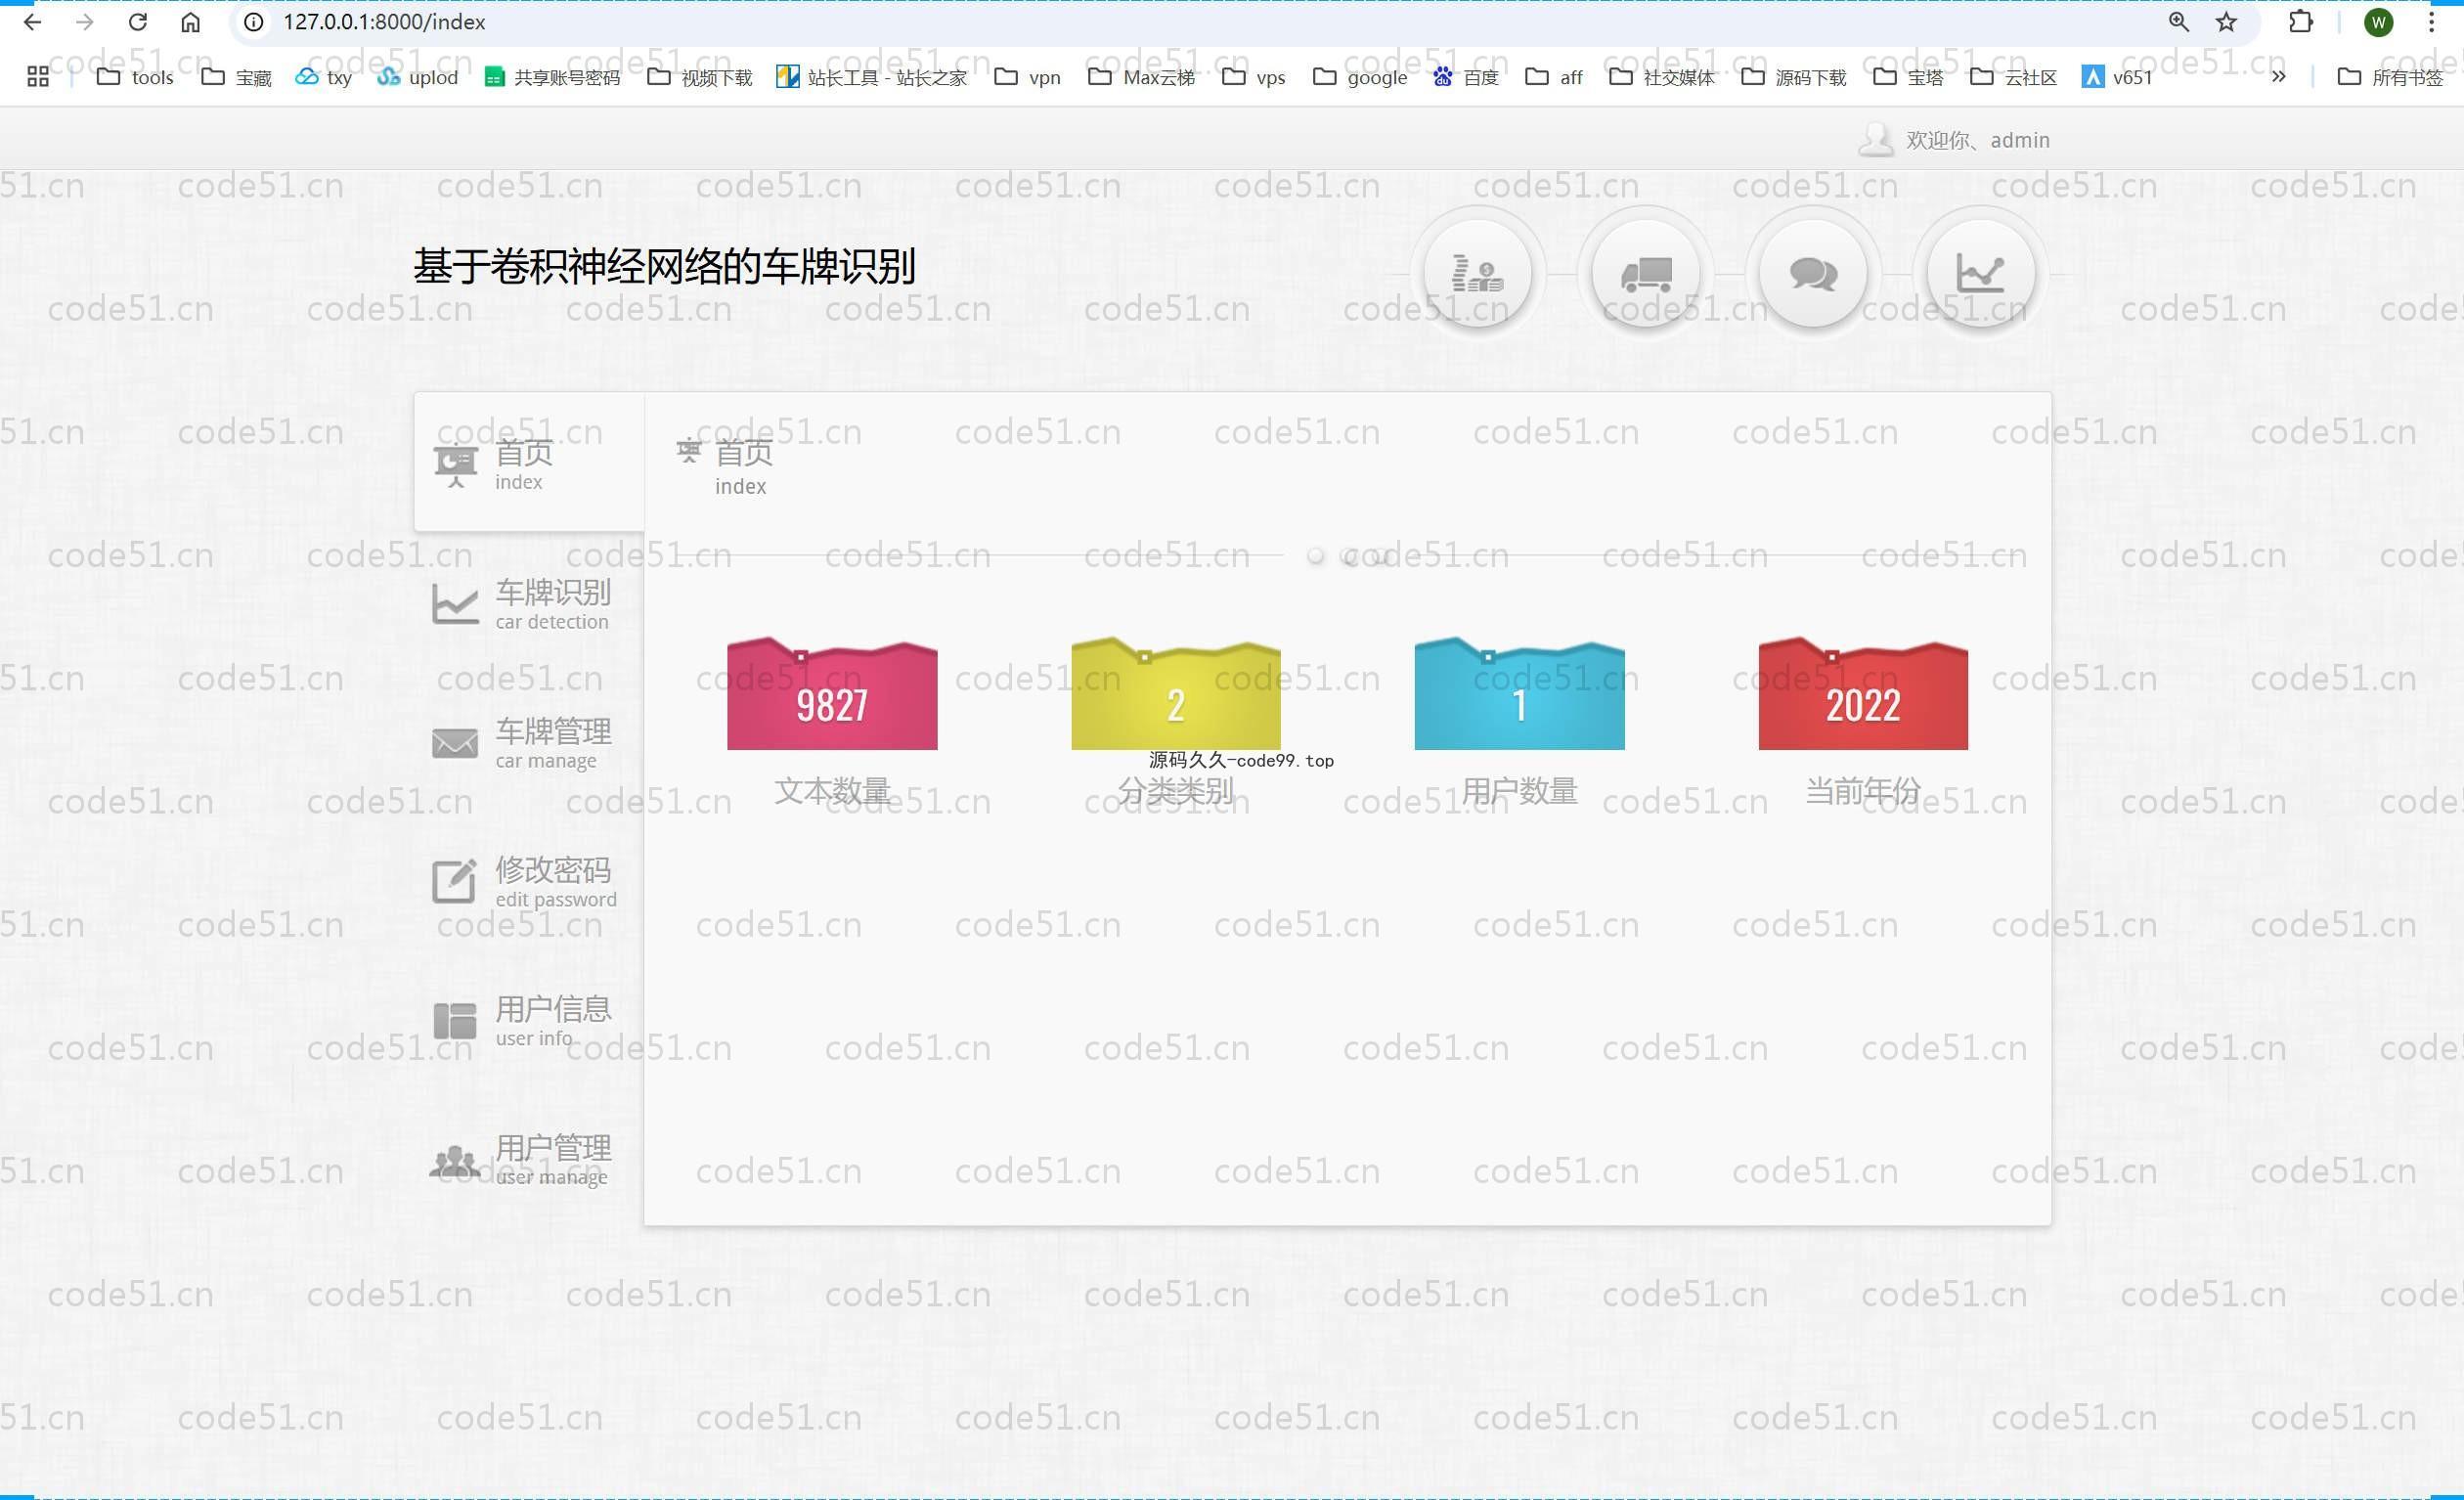Open 用户管理 user manage page
This screenshot has height=1500, width=2464.
pos(529,1159)
